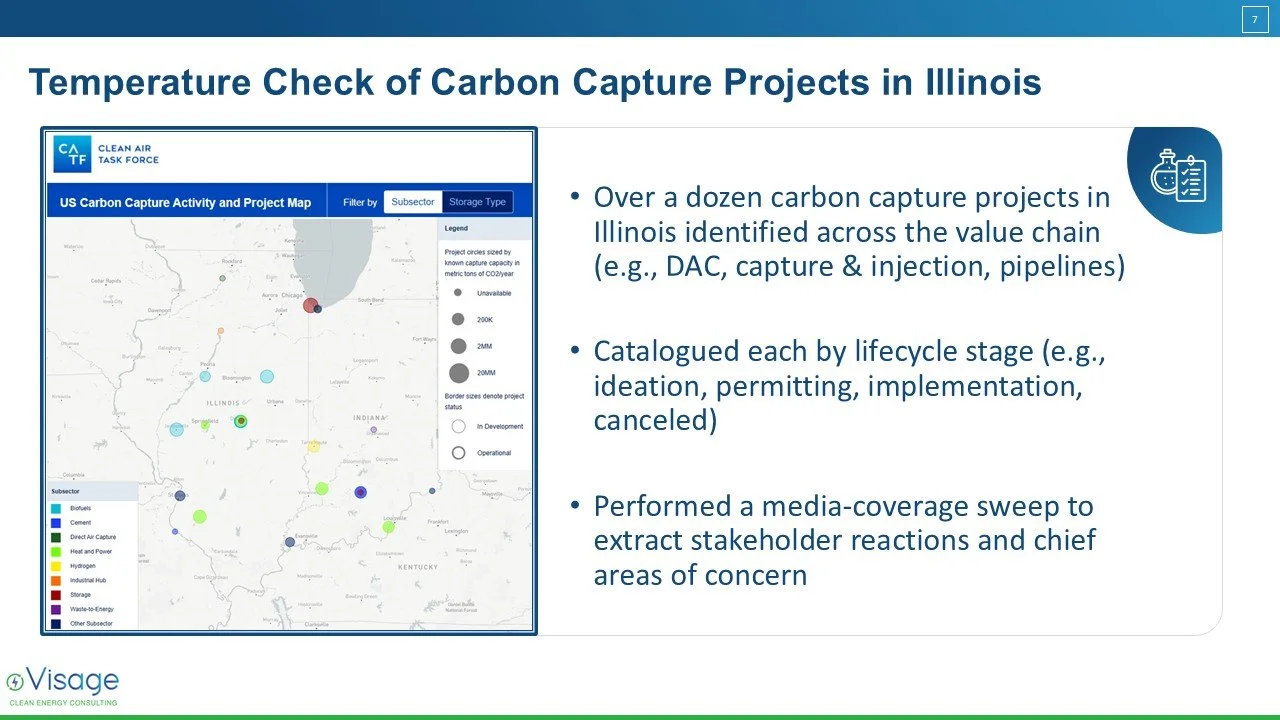Screen dimensions: 1280x720
Task: Click the Unavailable capacity dot in legend
Action: pos(458,293)
